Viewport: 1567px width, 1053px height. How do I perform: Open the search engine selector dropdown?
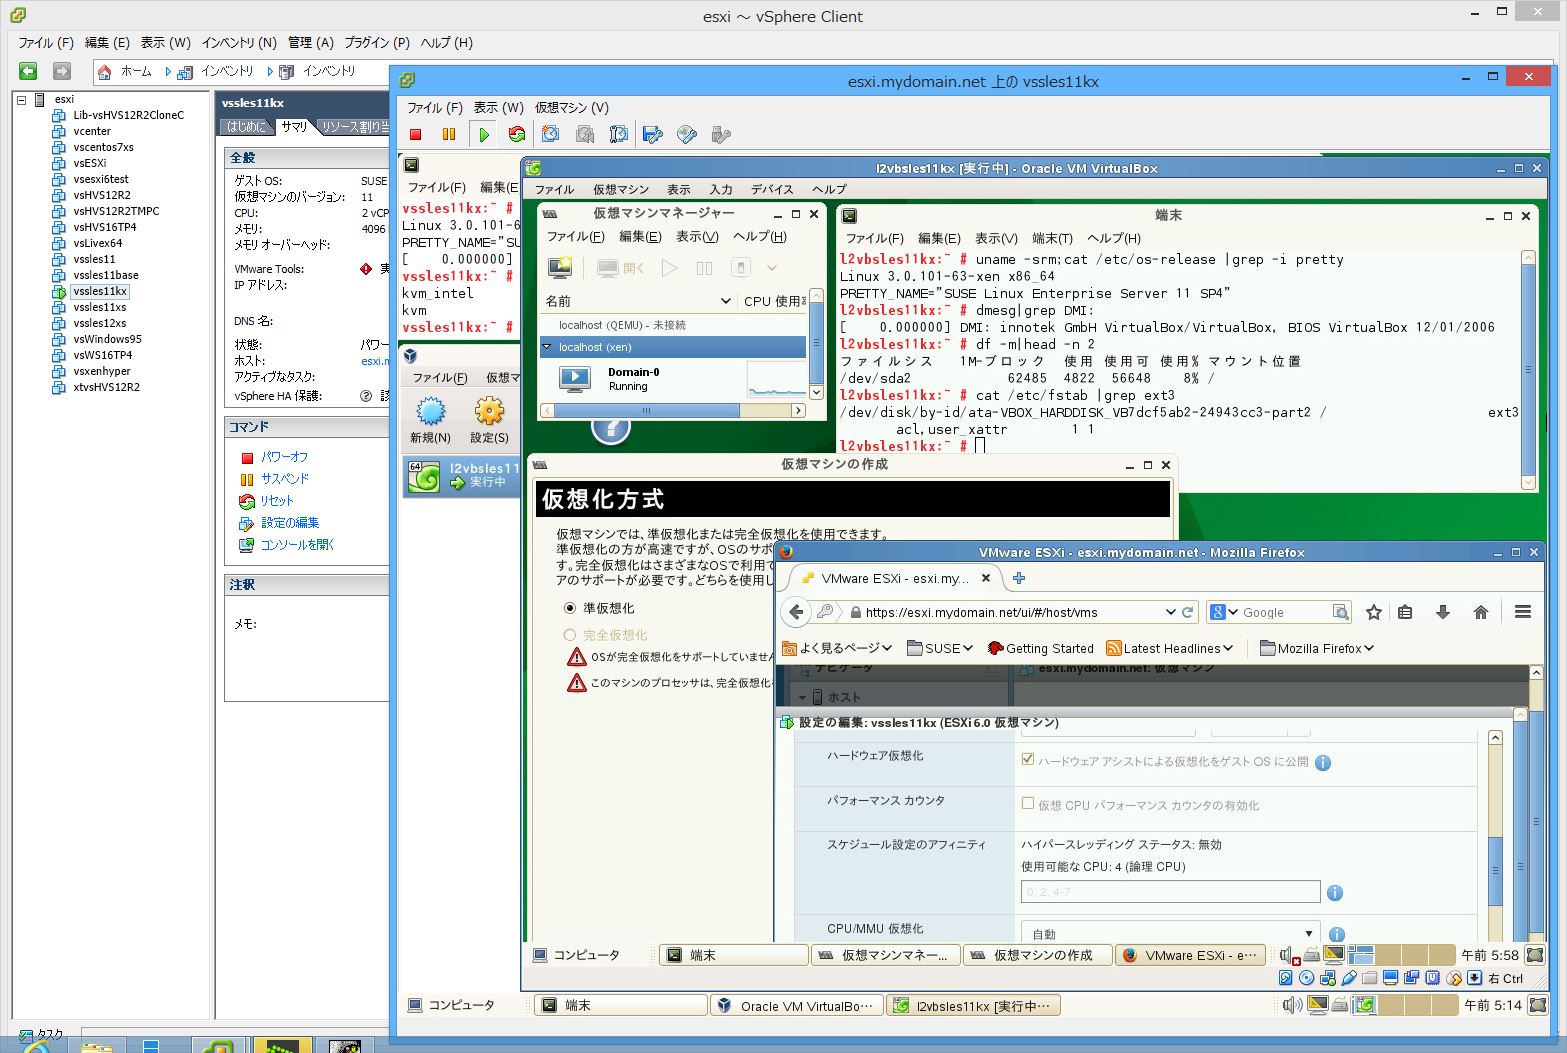(1225, 612)
